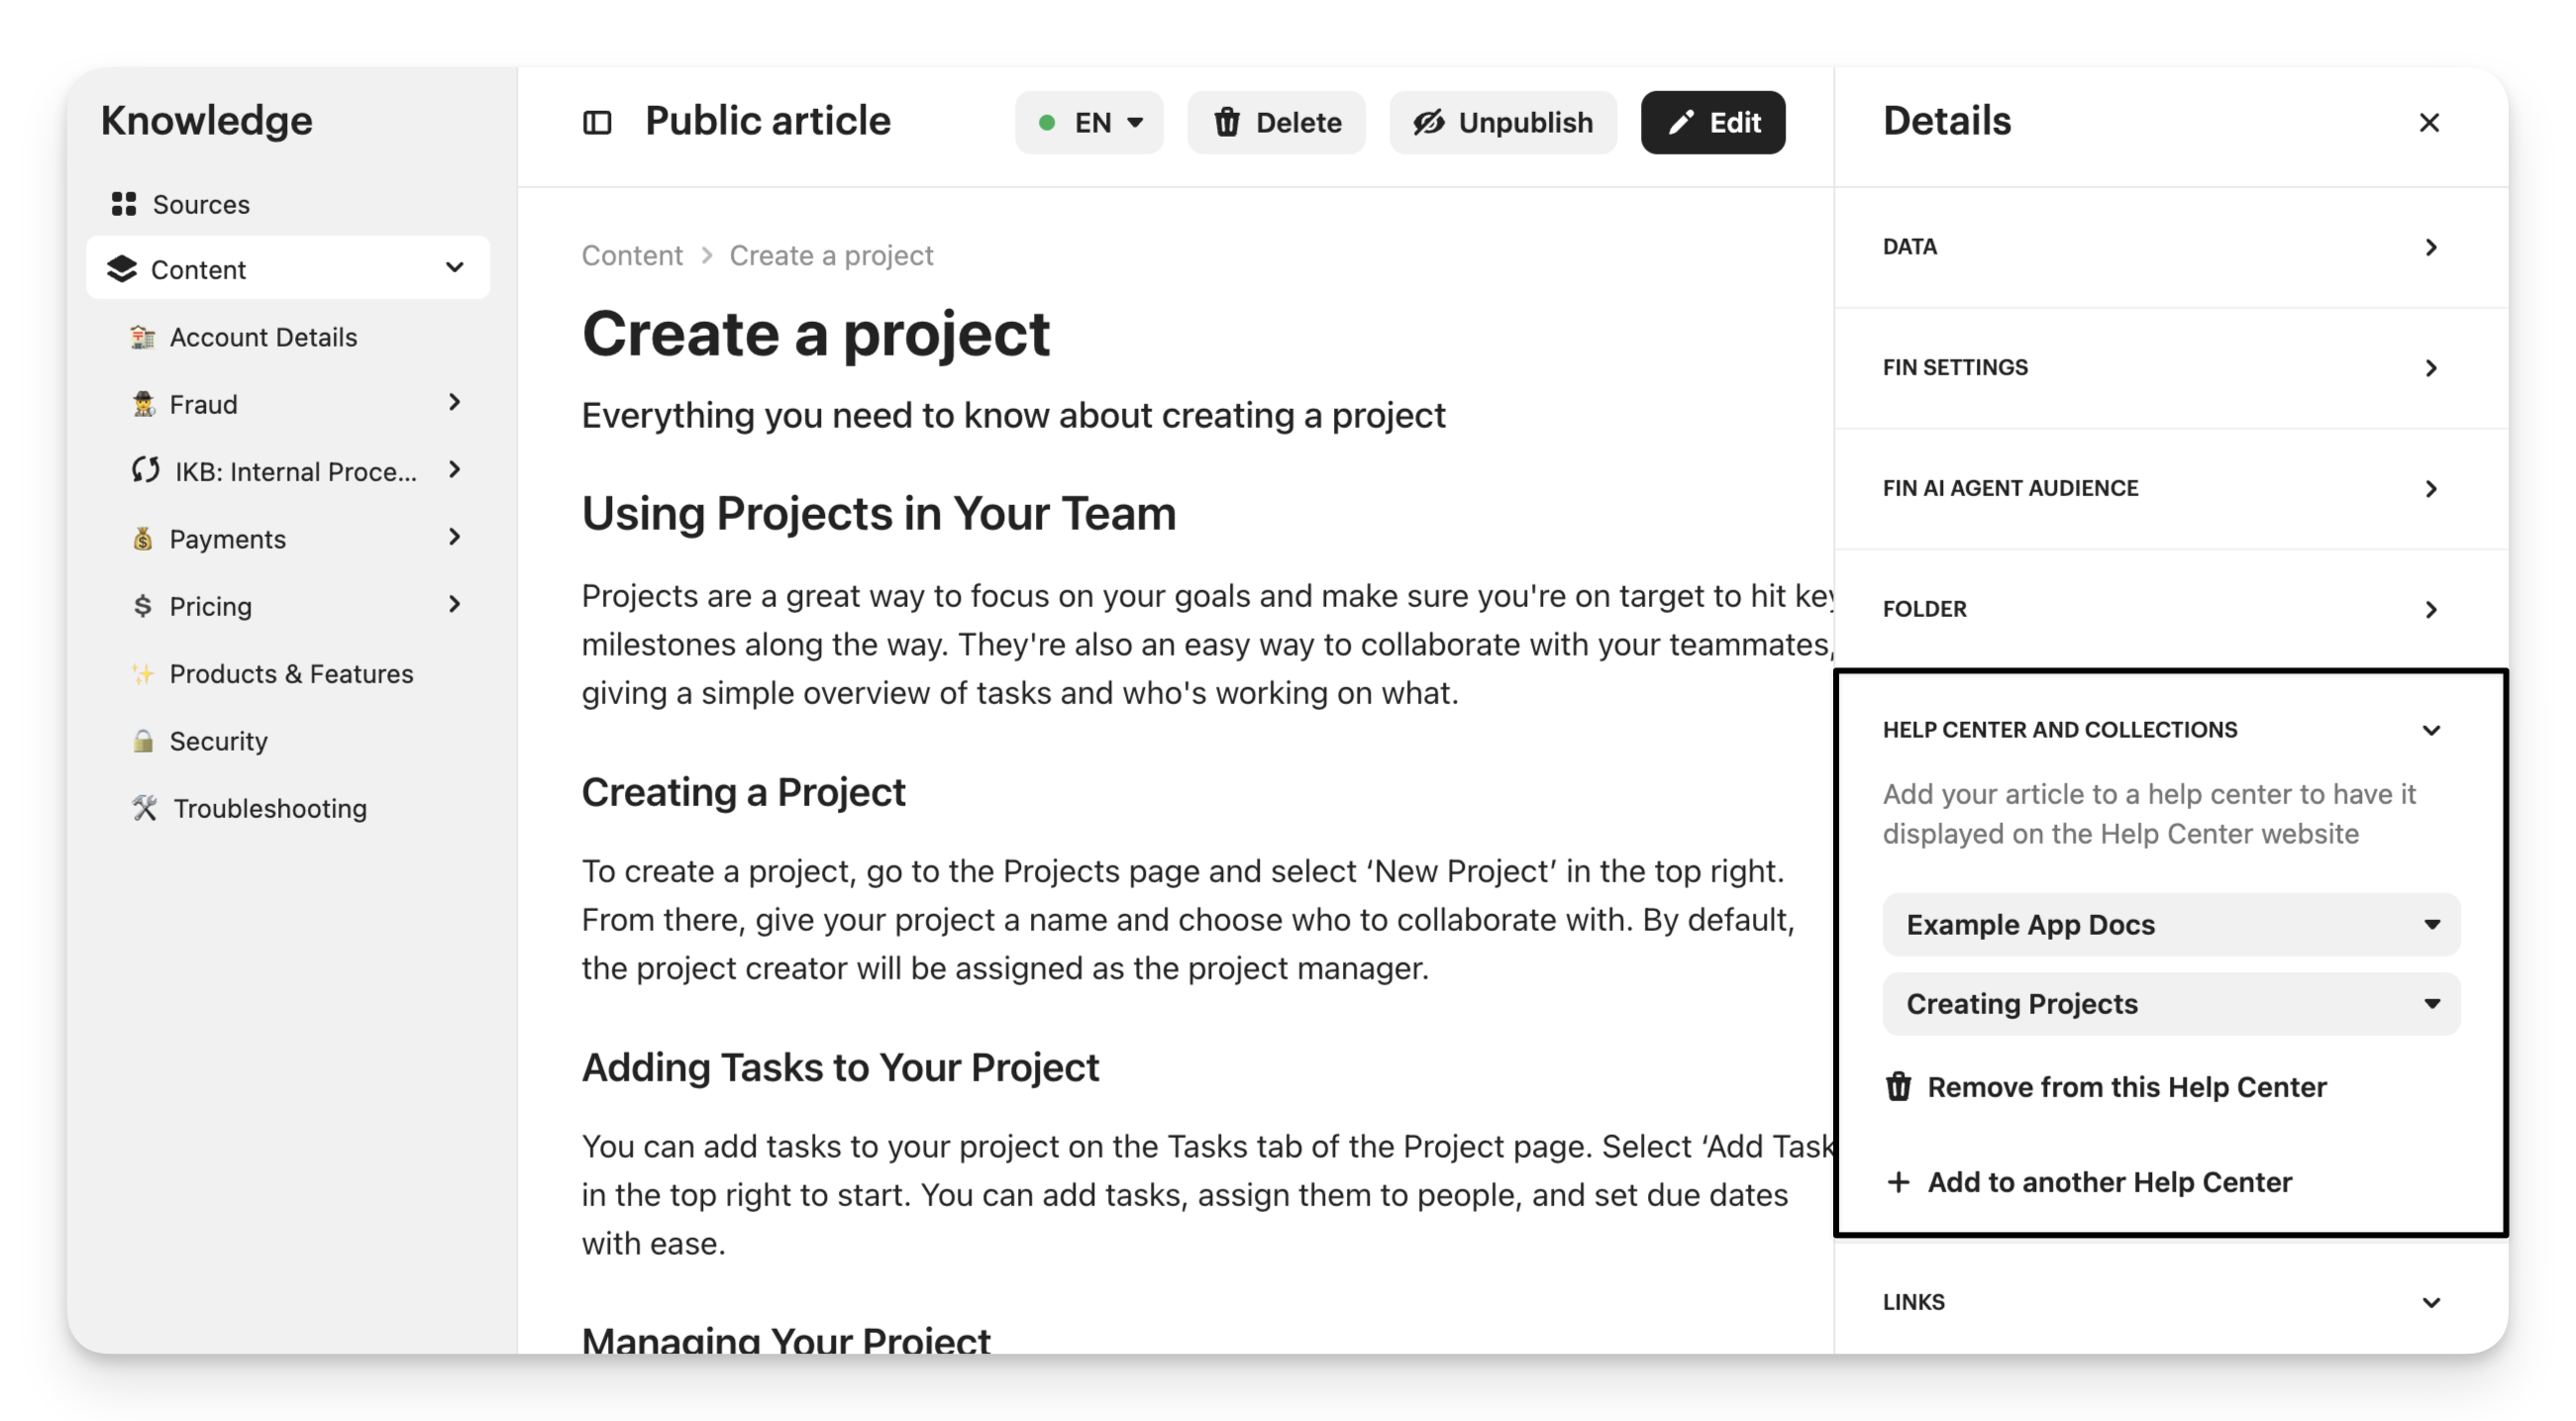Screen dimensions: 2576x1421
Task: Click the Content breadcrumb link
Action: point(632,256)
